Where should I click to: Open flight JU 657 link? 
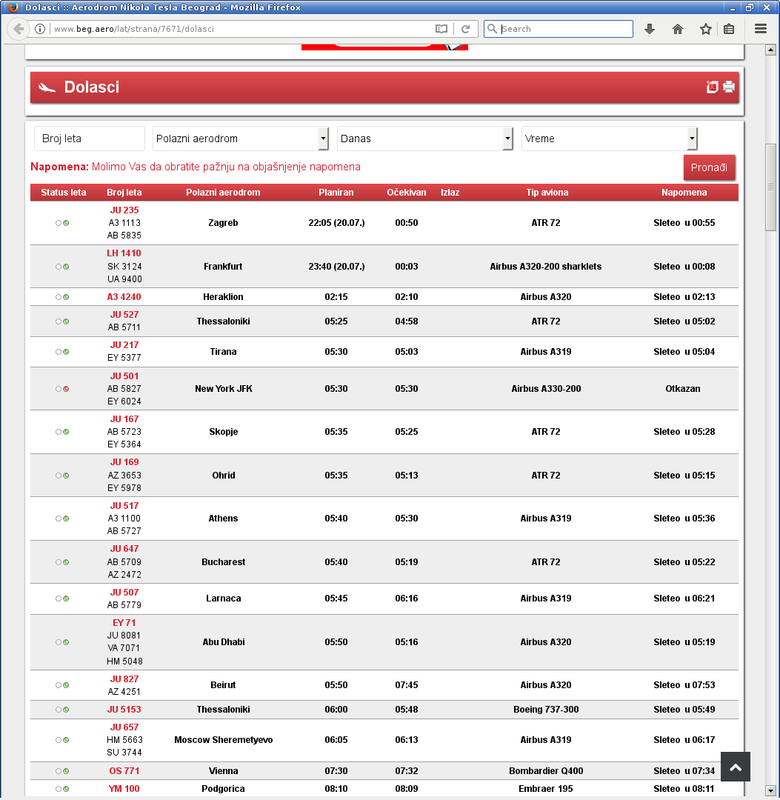pyautogui.click(x=124, y=728)
